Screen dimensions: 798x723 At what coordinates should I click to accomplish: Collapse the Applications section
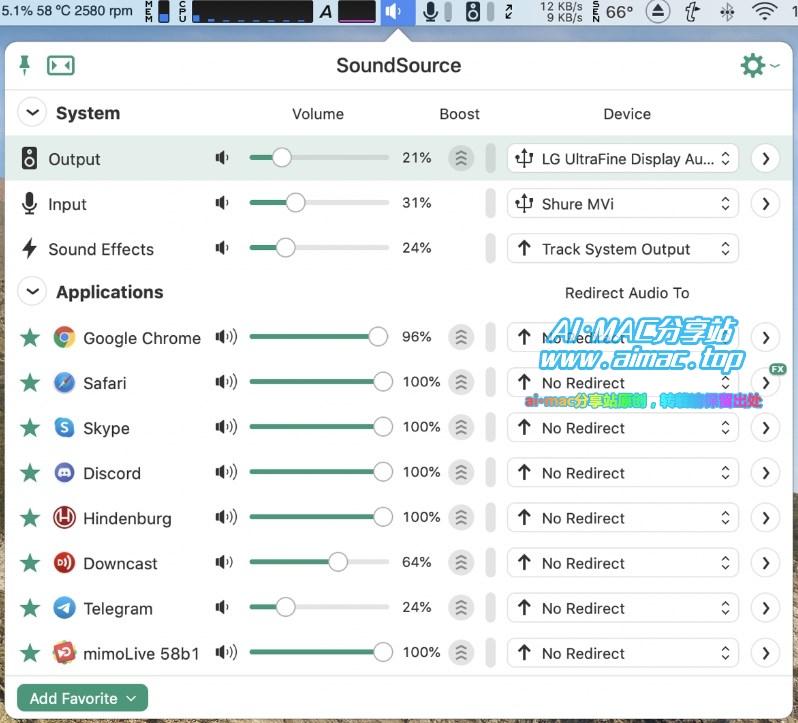[x=32, y=292]
